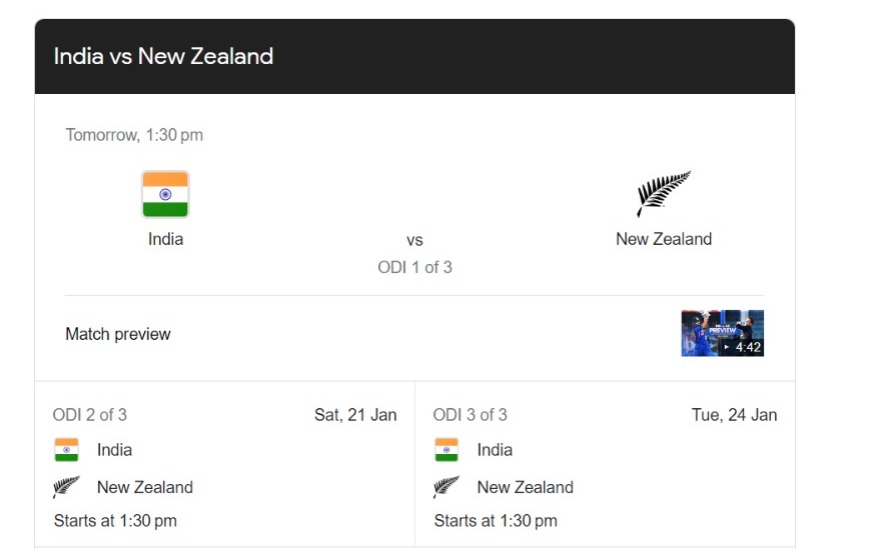Click ODI 1 of 3 series label
This screenshot has width=872, height=549.
tap(415, 267)
